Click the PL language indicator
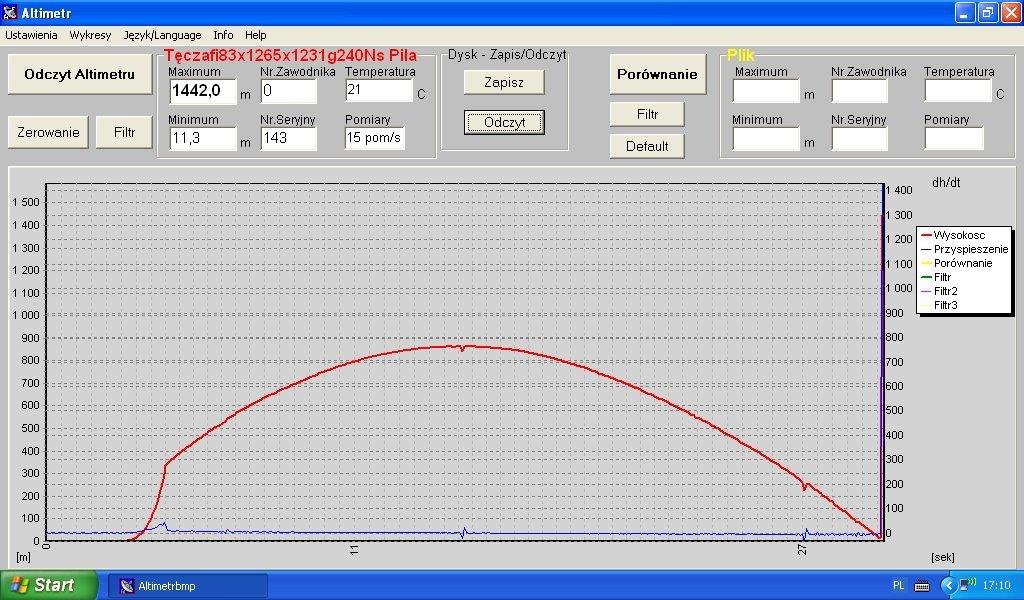This screenshot has height=600, width=1024. click(898, 585)
